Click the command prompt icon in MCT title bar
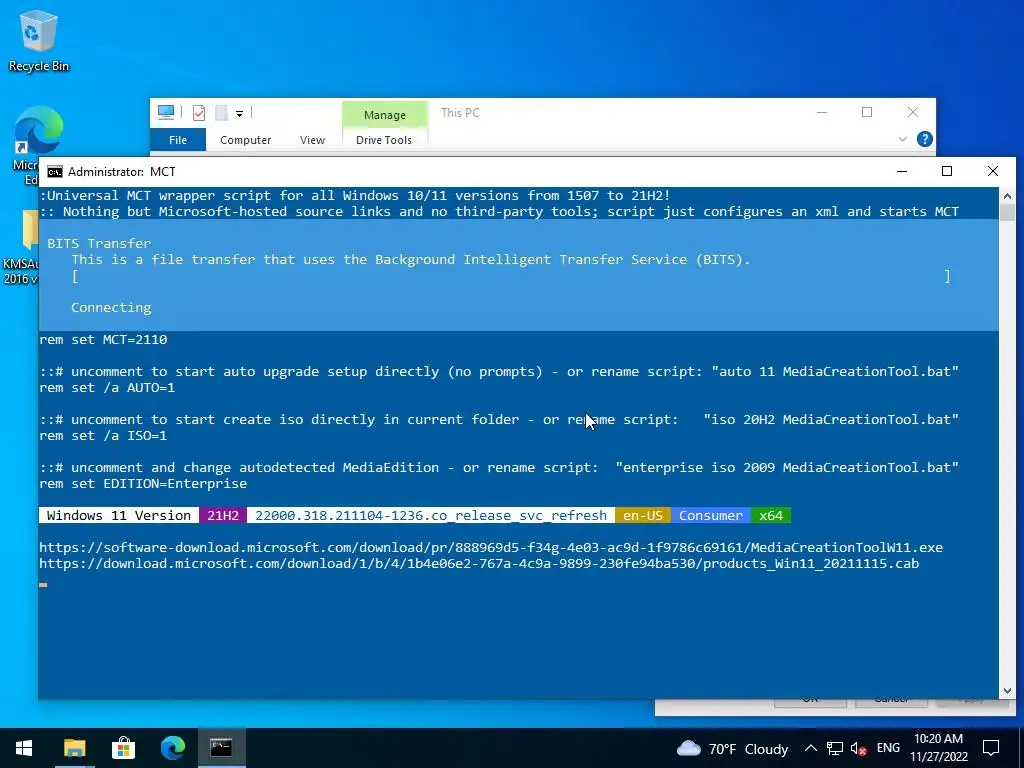This screenshot has height=768, width=1024. pos(55,172)
